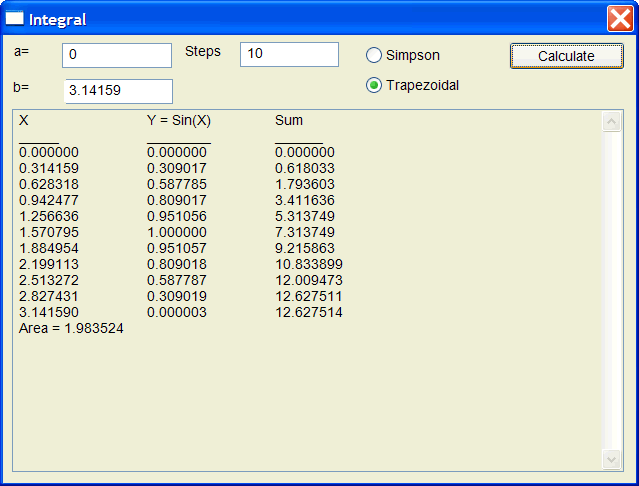This screenshot has height=486, width=639.
Task: Select X value 2.513272
Action: point(49,280)
